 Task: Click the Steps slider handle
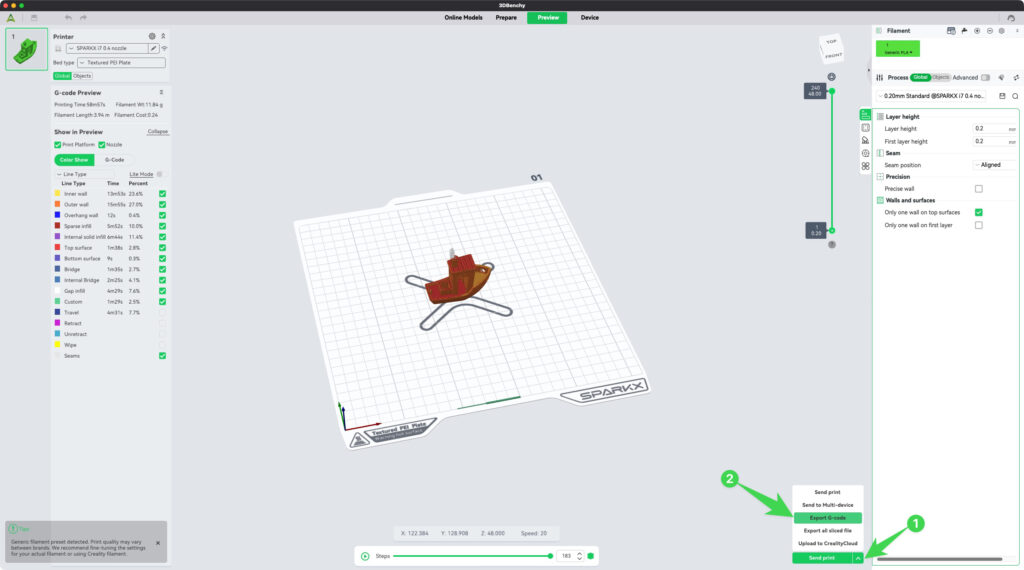[x=547, y=556]
